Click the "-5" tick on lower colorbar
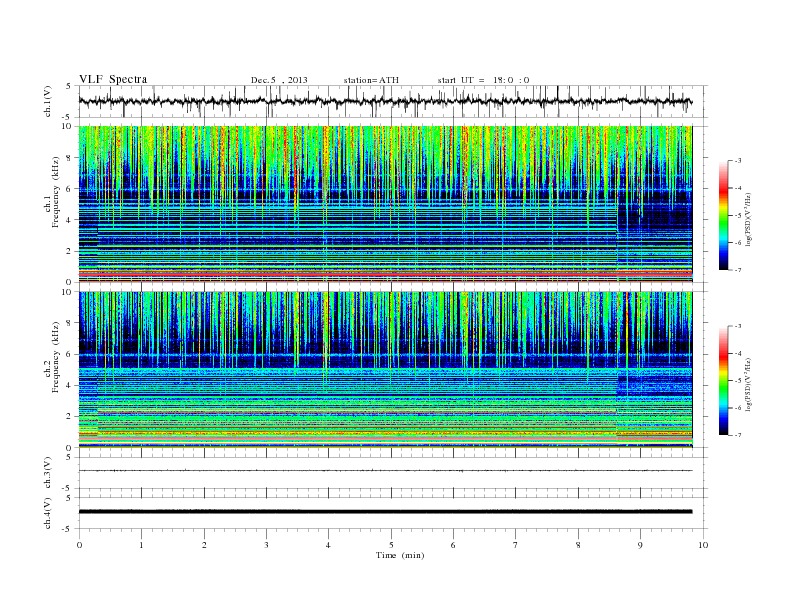 [738, 381]
